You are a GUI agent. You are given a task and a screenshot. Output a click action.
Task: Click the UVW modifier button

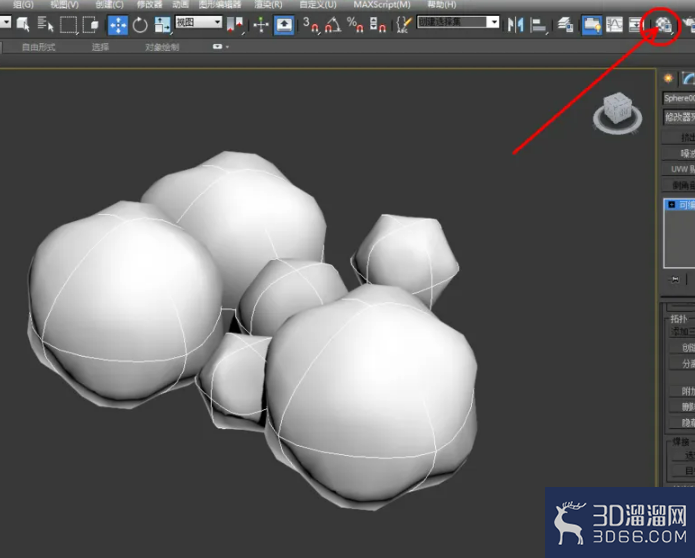coord(679,169)
